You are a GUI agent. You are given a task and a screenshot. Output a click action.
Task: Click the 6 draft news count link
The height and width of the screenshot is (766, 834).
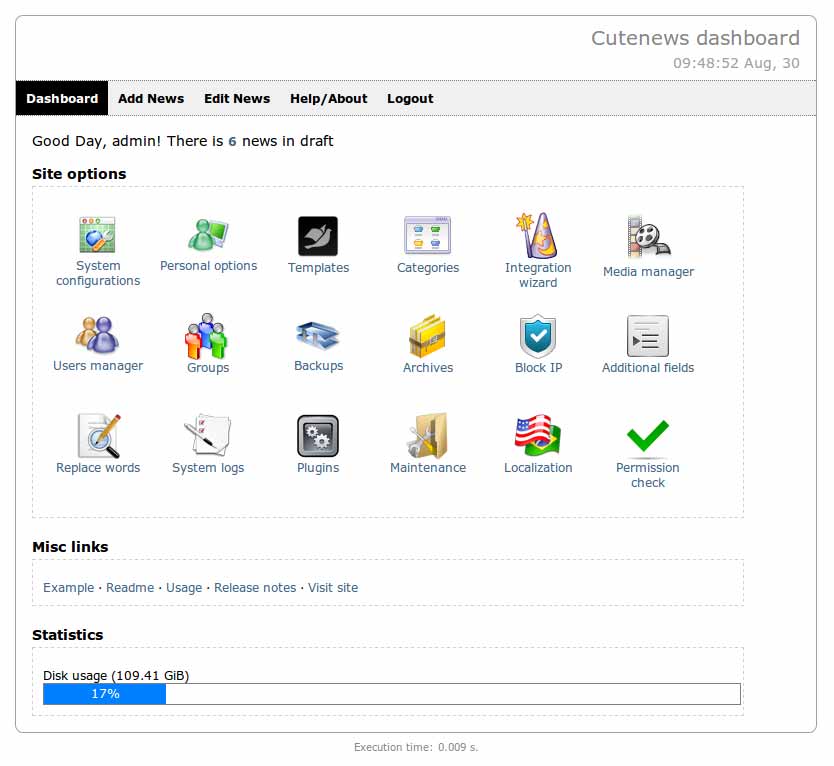pos(232,141)
